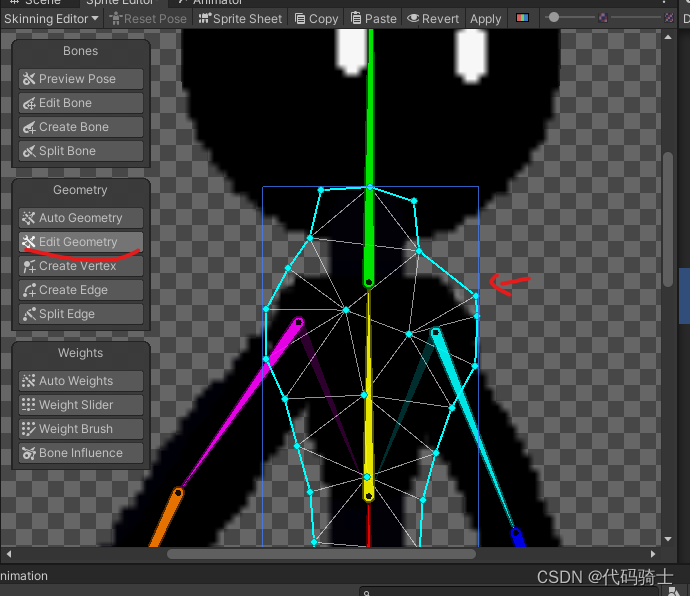
Task: Click Auto Geometry button
Action: pos(81,218)
